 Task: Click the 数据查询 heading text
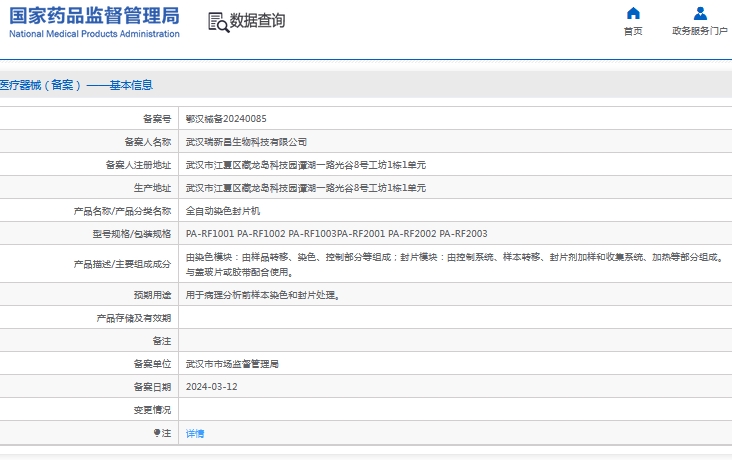[x=257, y=21]
